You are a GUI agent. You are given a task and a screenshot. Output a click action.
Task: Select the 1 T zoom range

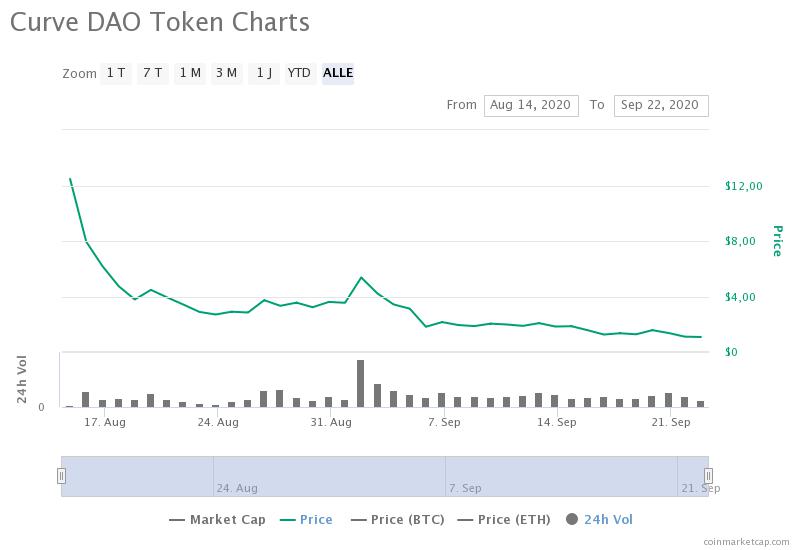tap(116, 73)
